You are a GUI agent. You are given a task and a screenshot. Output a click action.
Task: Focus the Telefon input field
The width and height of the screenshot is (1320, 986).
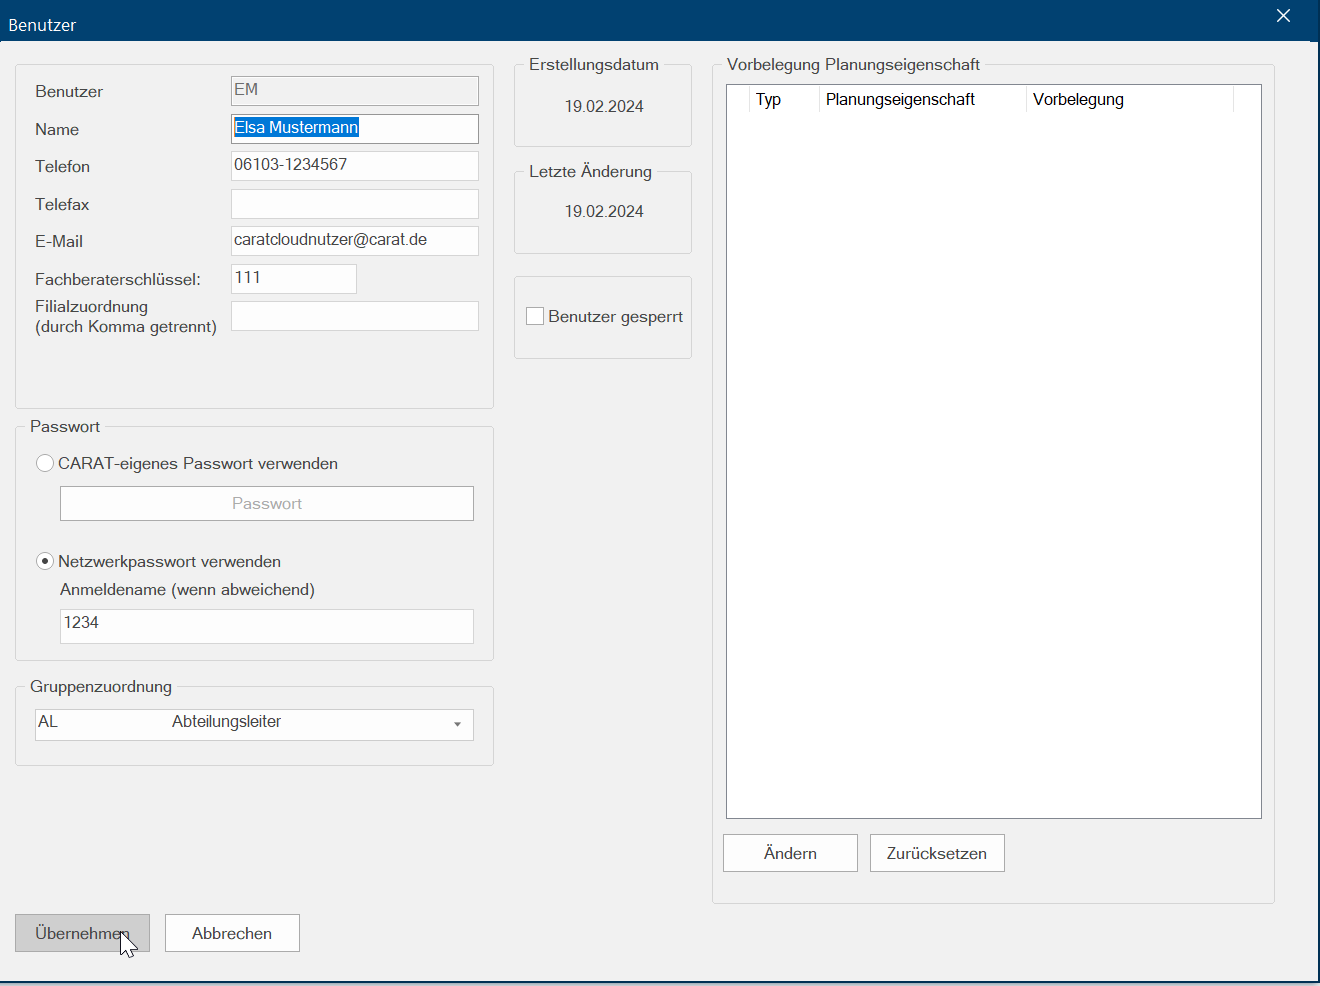pyautogui.click(x=354, y=165)
